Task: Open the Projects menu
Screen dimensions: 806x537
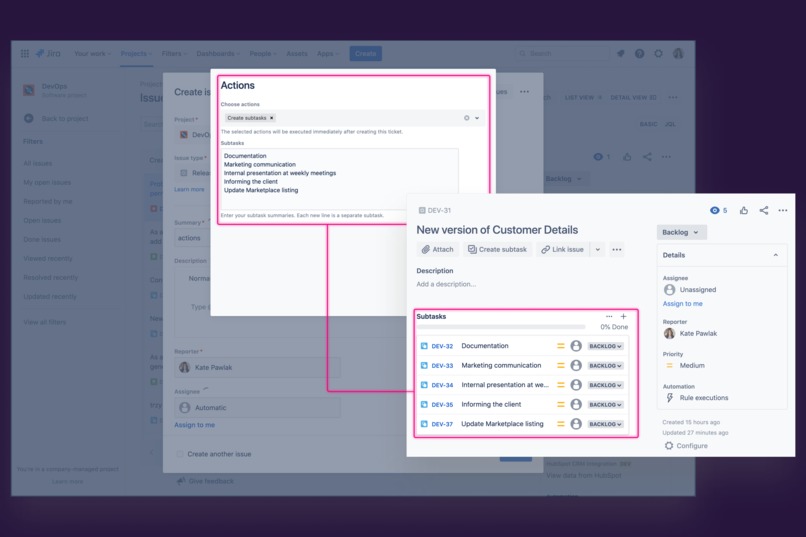Action: pos(136,53)
